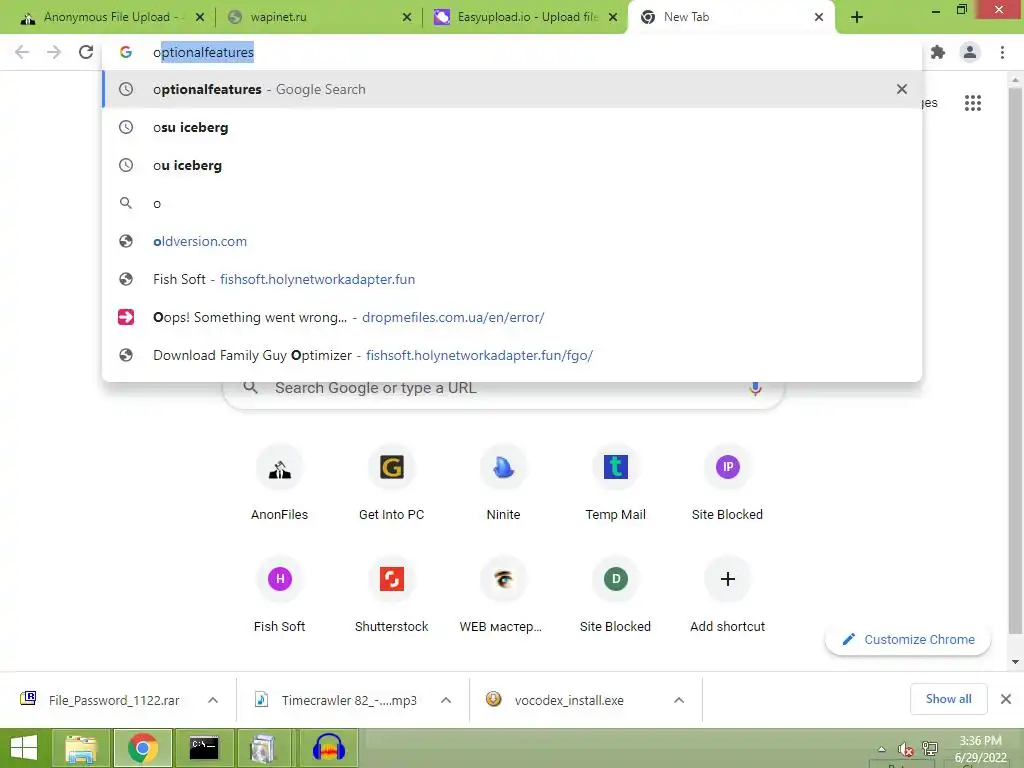1024x768 pixels.
Task: Open the vocodex_install.exe download
Action: pyautogui.click(x=568, y=700)
